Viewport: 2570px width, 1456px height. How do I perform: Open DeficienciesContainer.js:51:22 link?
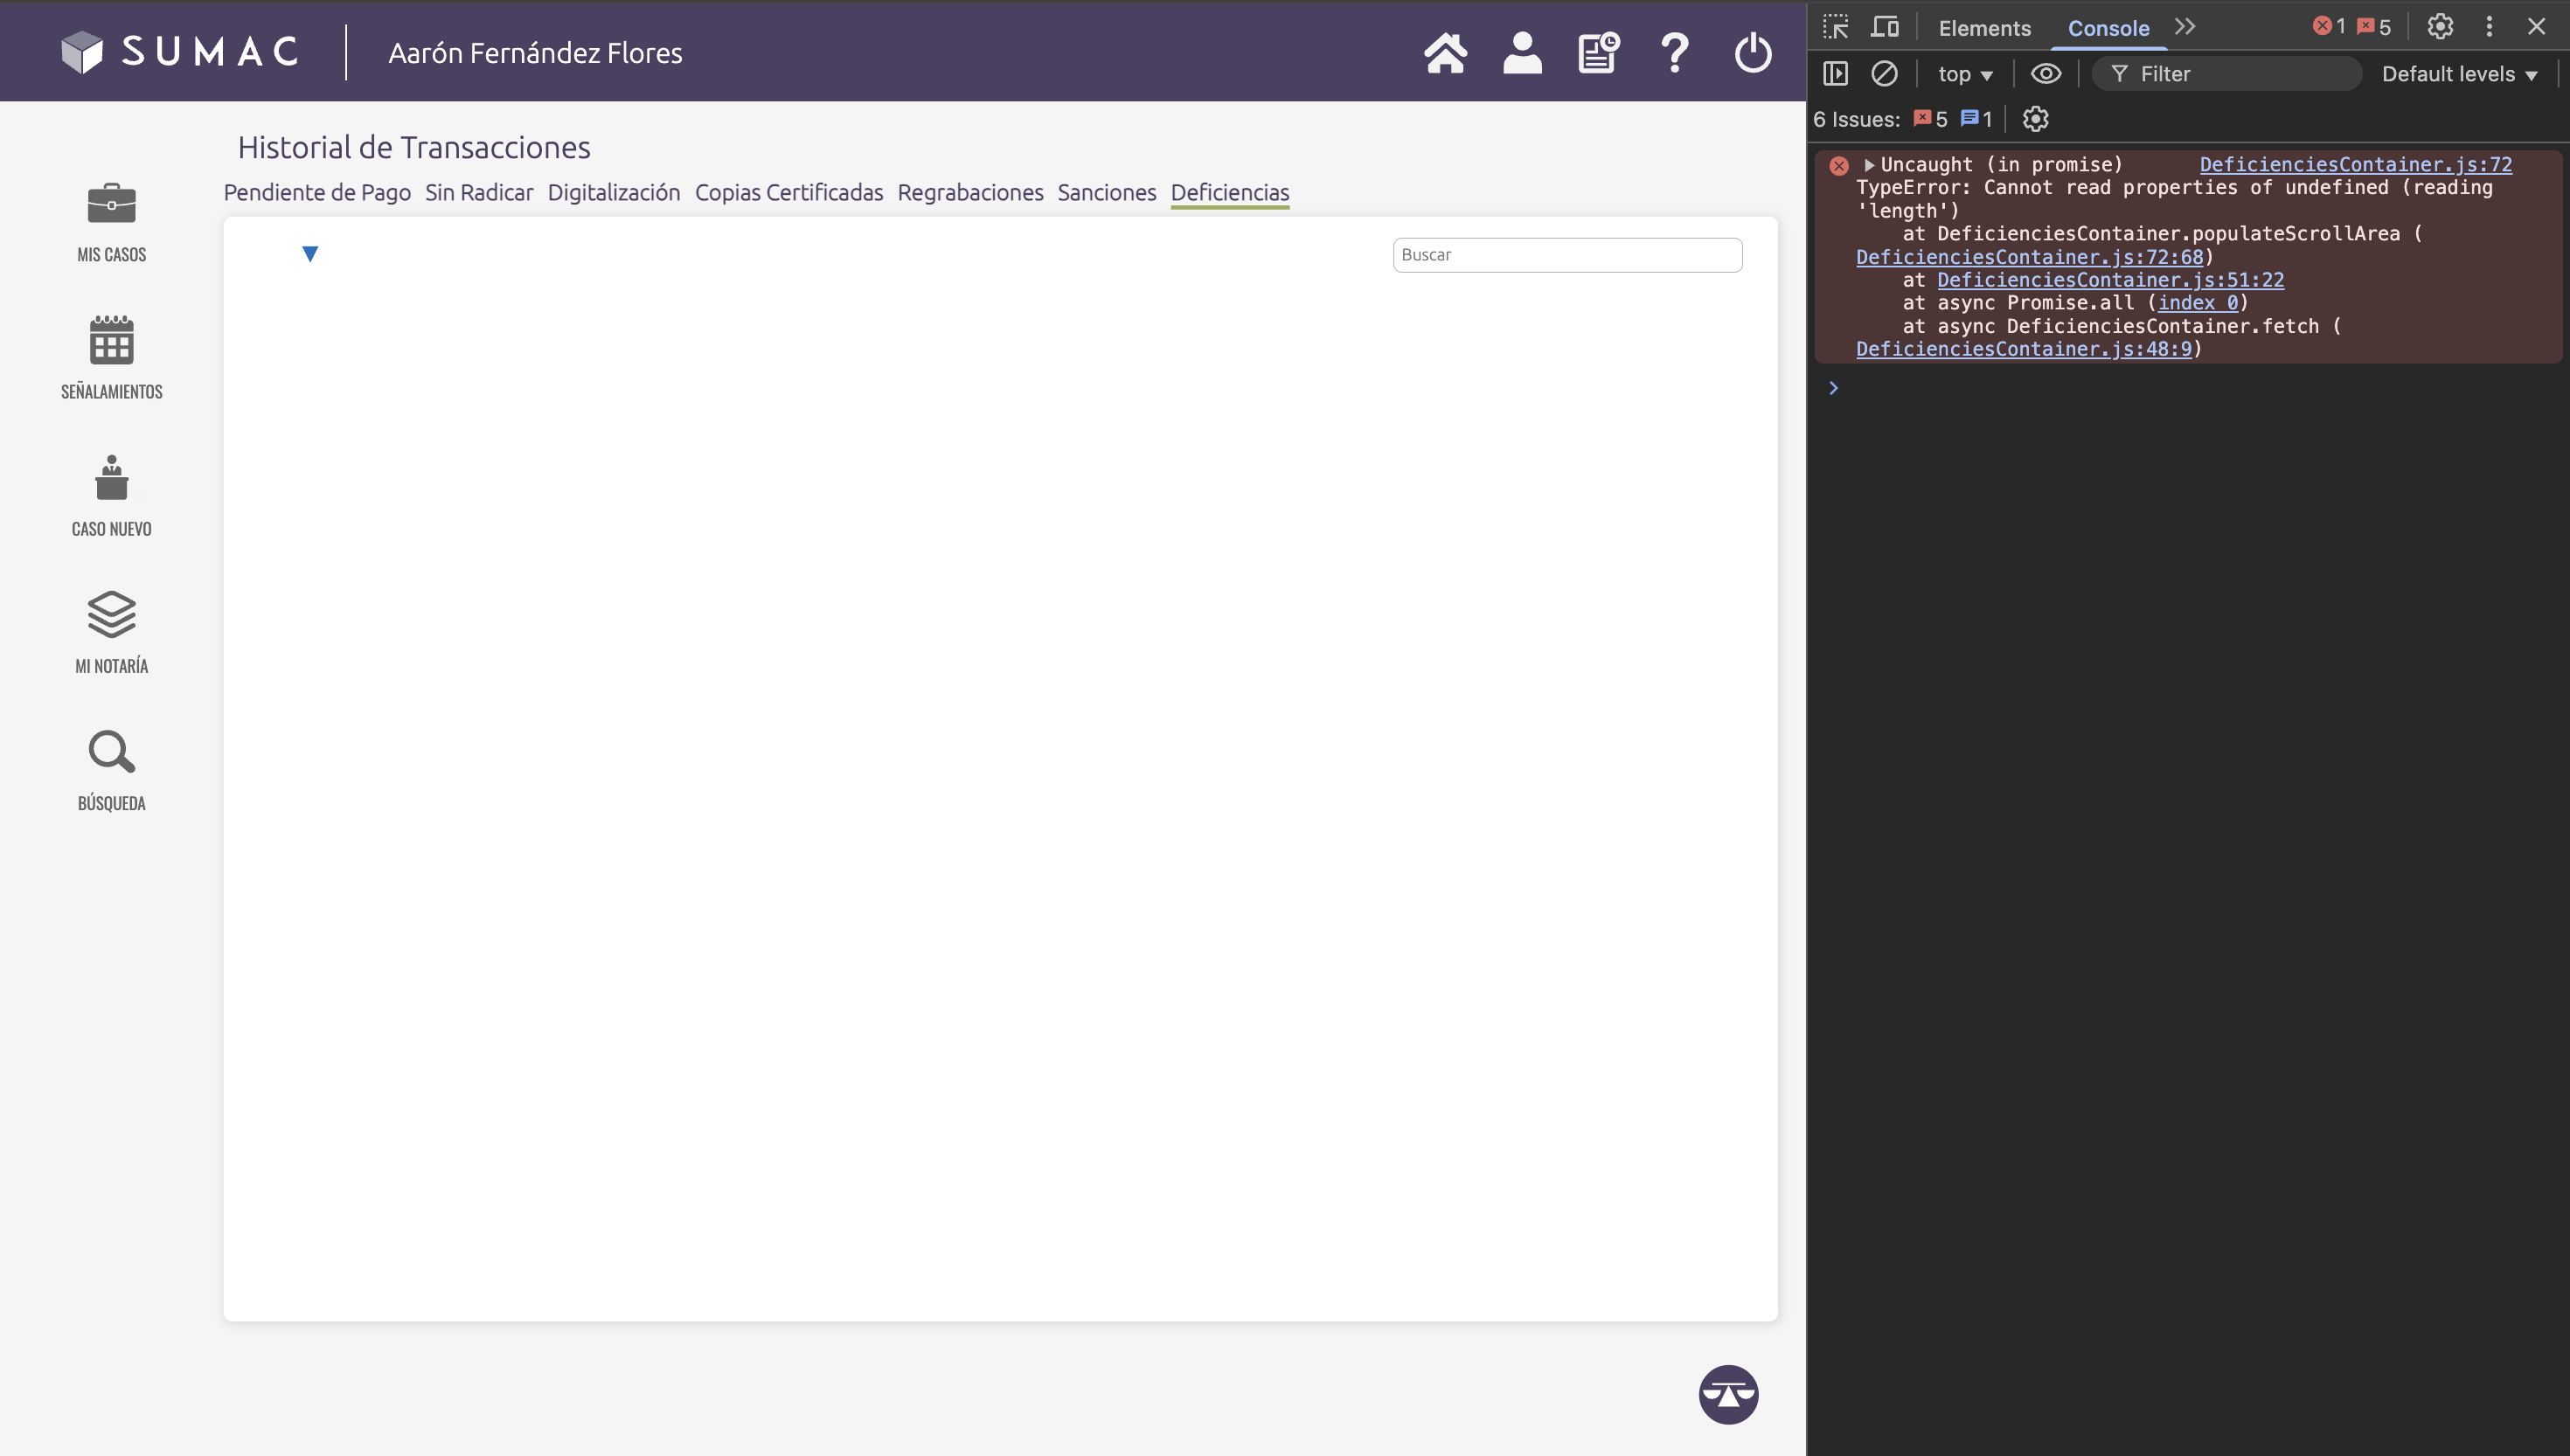tap(2110, 280)
